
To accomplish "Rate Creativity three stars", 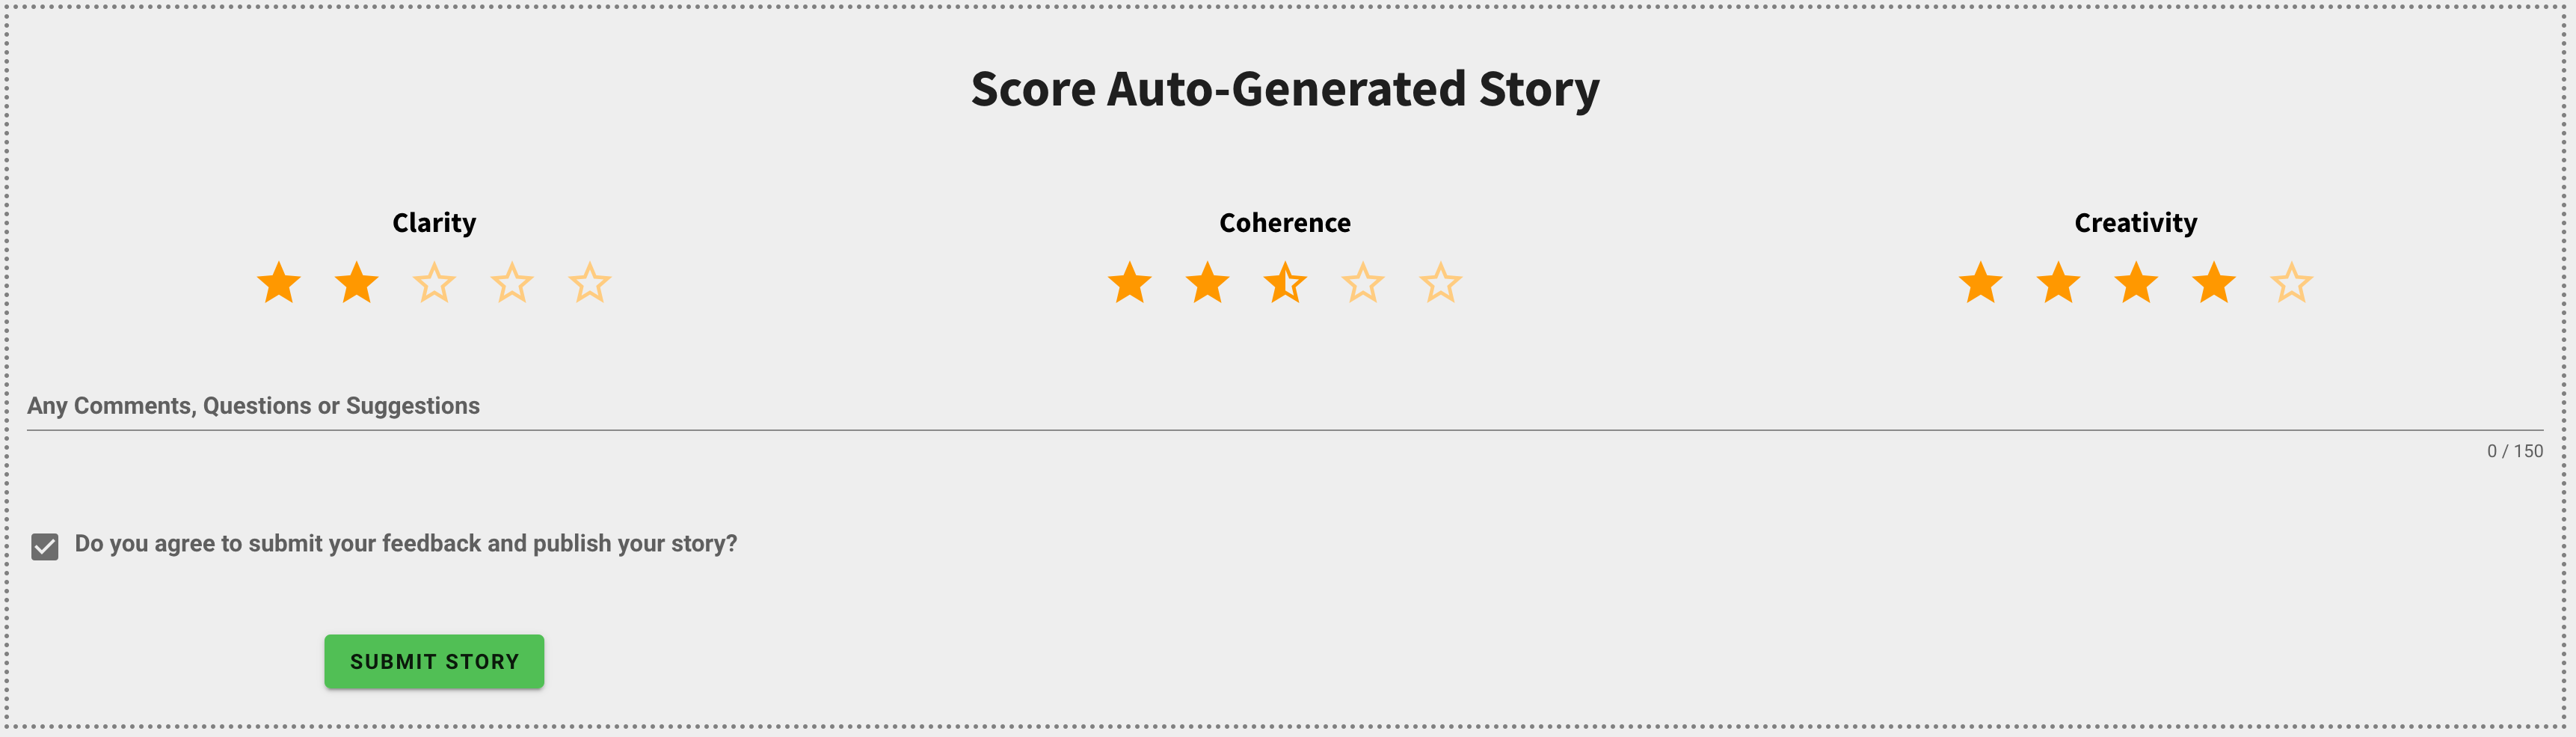I will click(2136, 283).
